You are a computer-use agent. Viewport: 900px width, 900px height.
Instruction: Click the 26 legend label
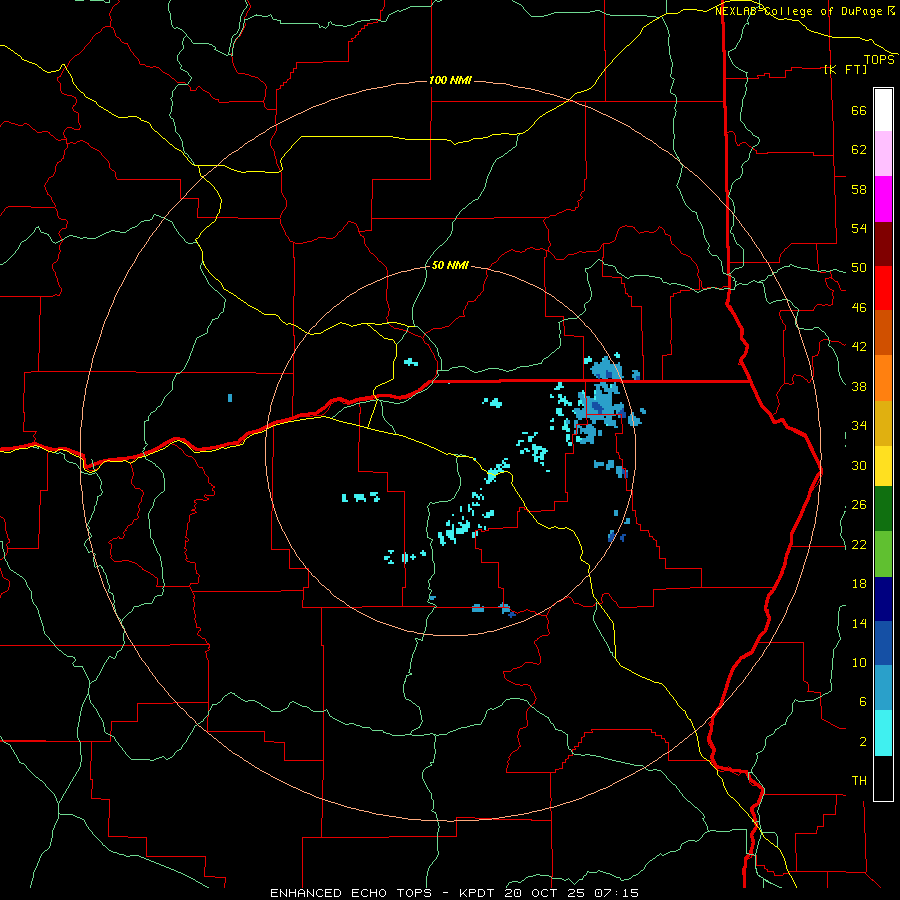(859, 505)
